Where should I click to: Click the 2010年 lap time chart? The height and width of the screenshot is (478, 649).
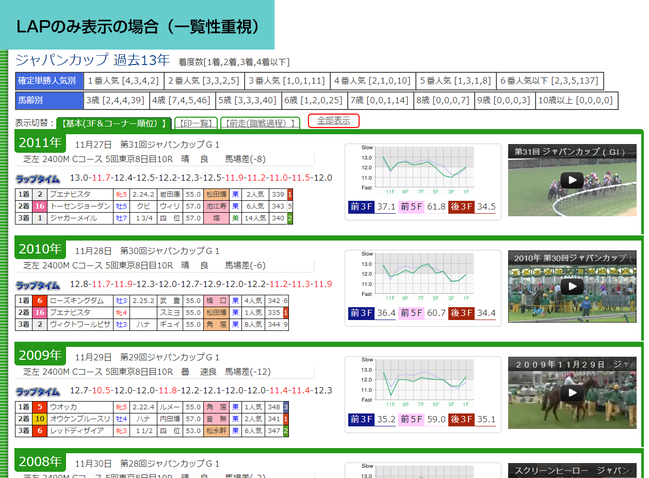[418, 276]
